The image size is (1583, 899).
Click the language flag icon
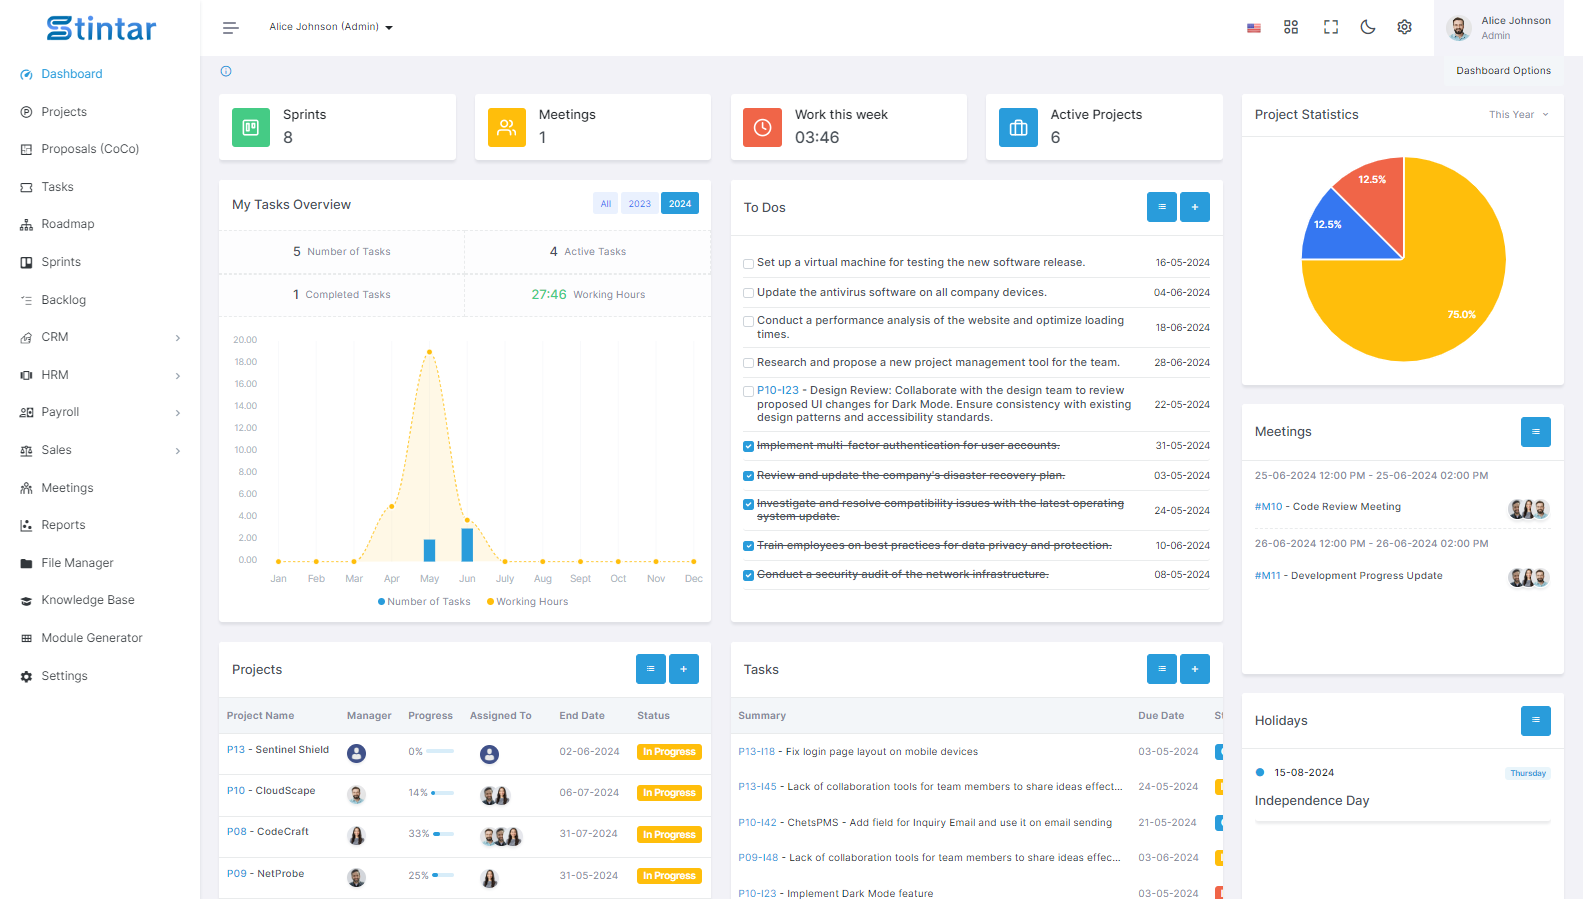(1254, 28)
